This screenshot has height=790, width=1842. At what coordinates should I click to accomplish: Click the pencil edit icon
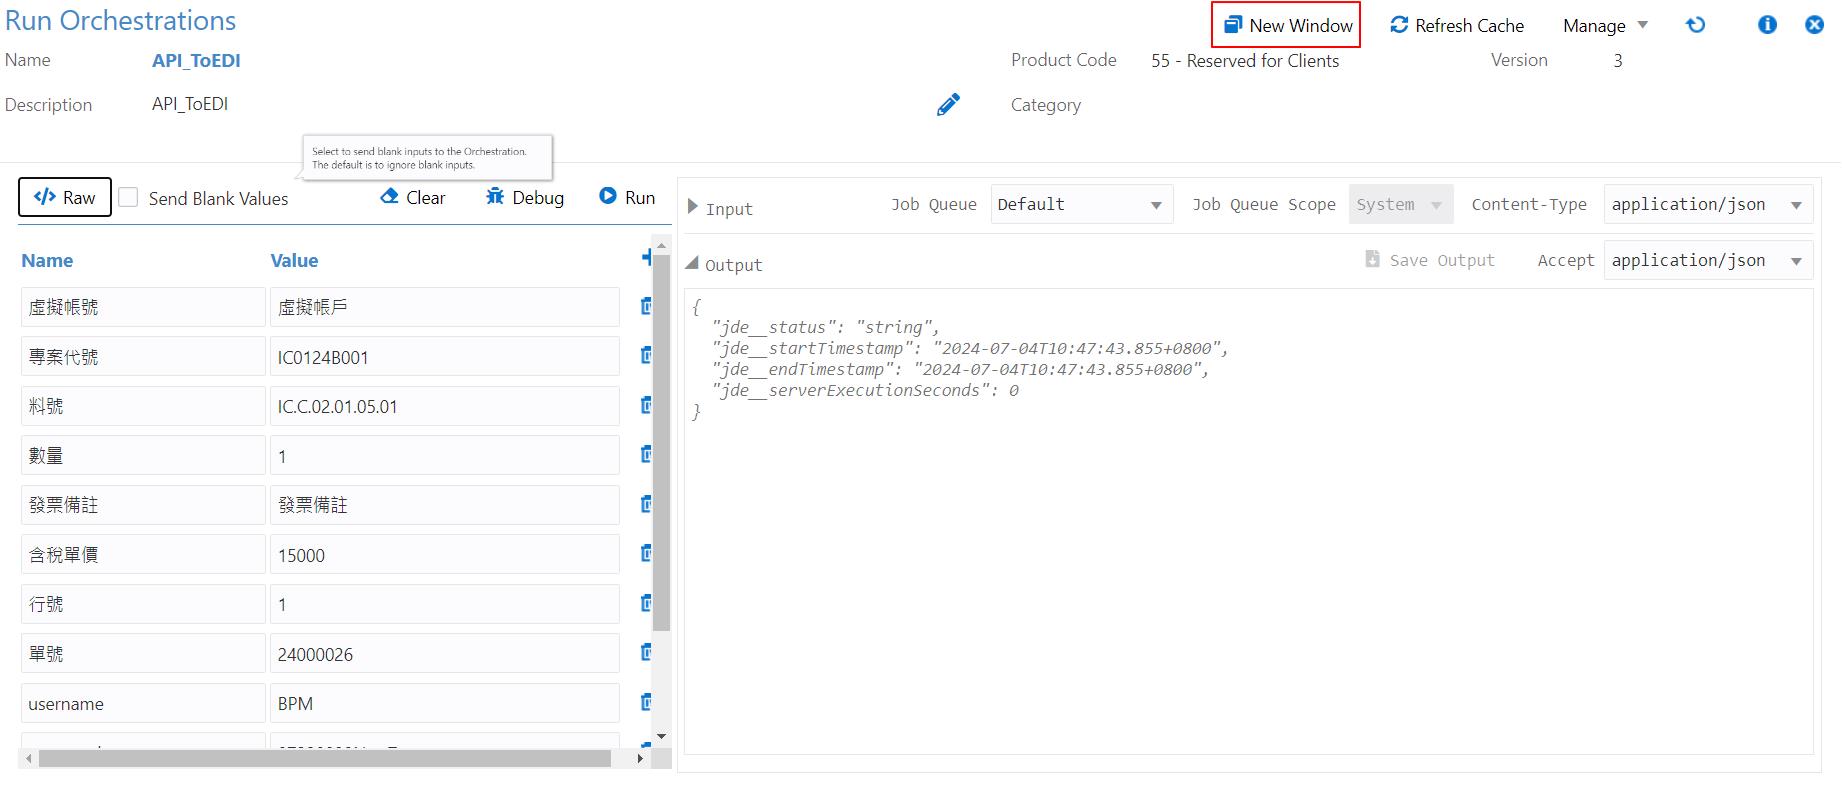pos(948,104)
